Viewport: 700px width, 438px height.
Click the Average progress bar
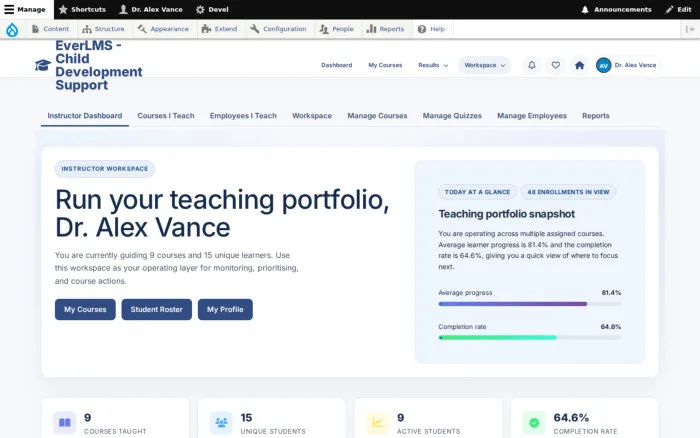click(529, 304)
